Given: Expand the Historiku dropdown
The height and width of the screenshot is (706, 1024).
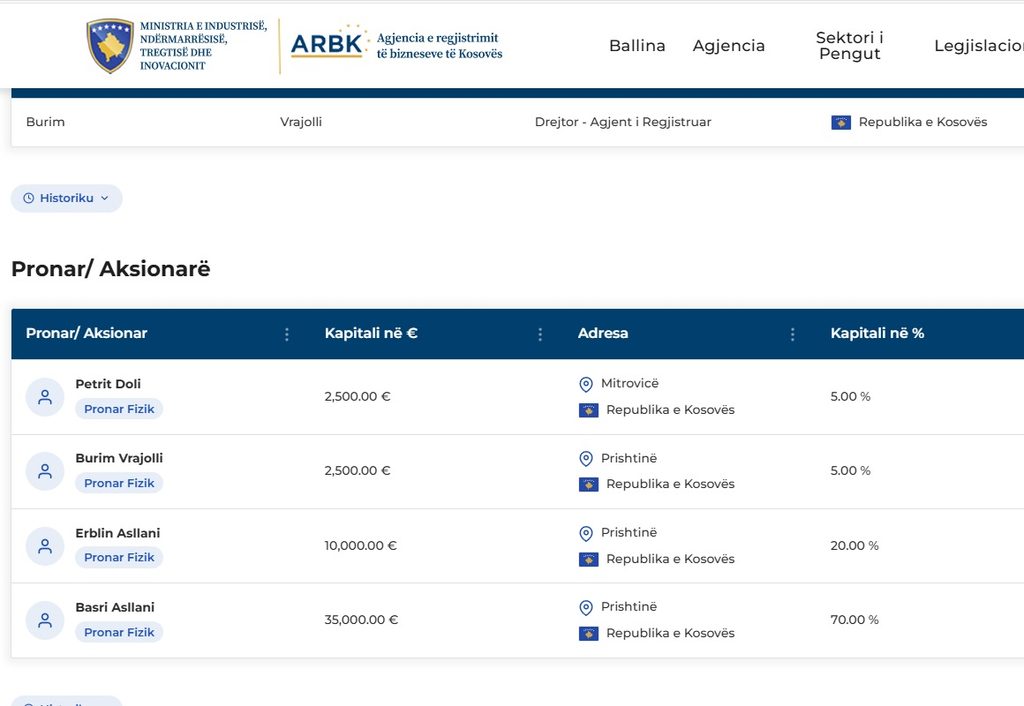Looking at the screenshot, I should pos(67,198).
